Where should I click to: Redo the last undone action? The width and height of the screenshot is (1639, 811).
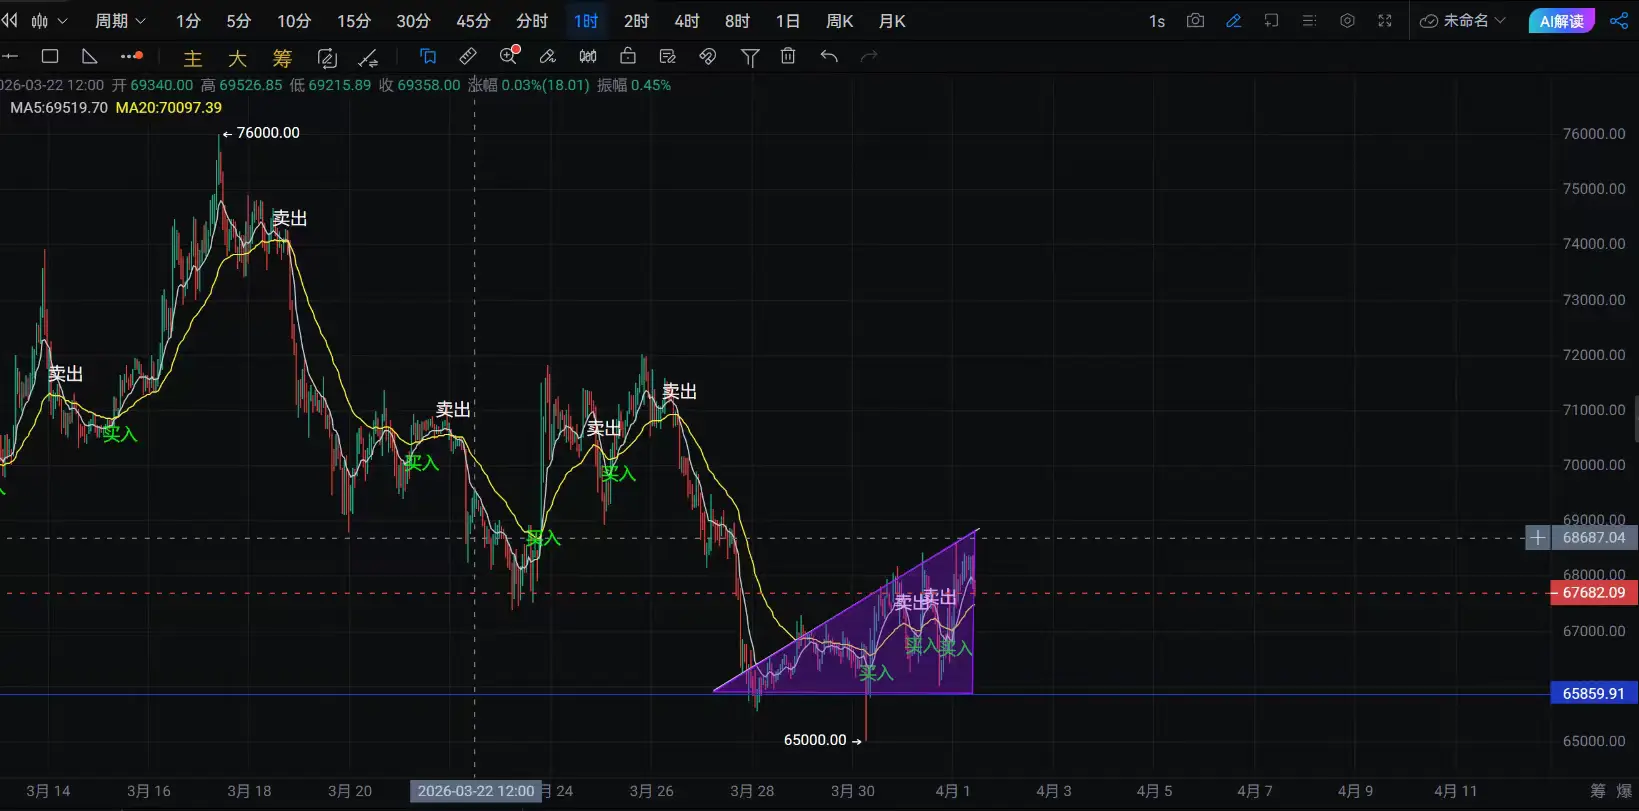[x=869, y=57]
